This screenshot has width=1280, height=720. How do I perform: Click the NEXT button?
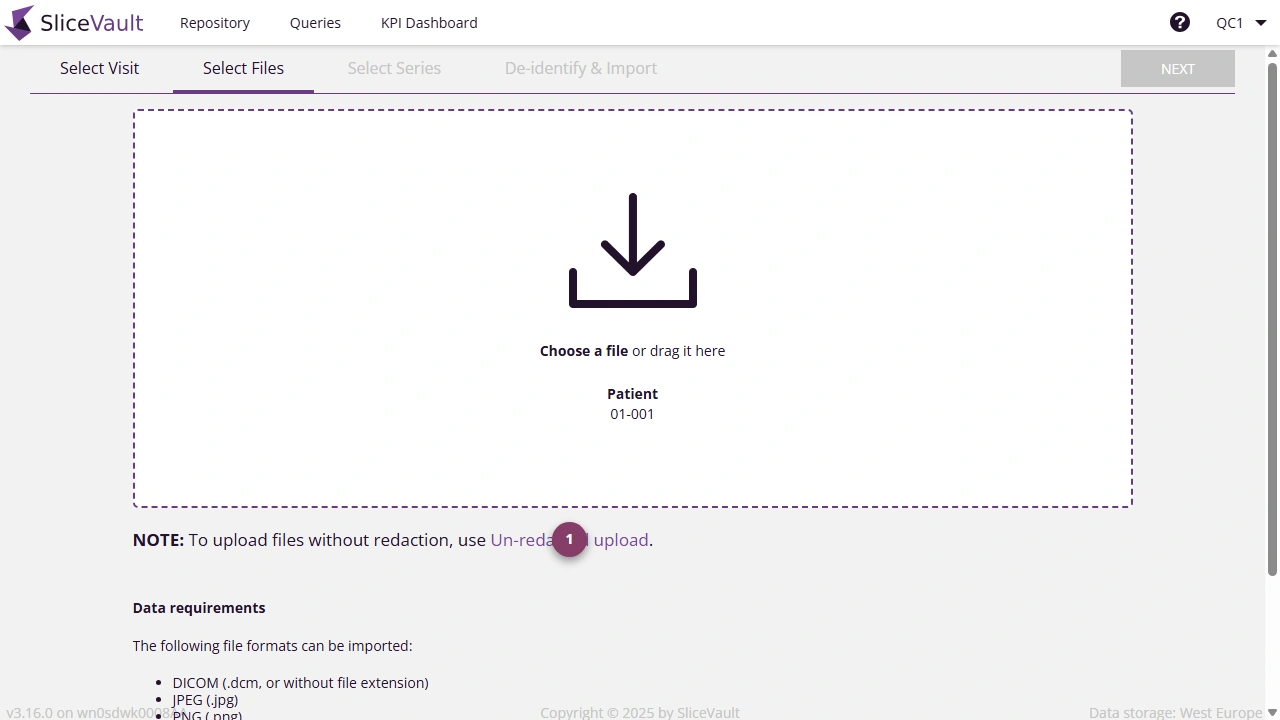pos(1177,68)
